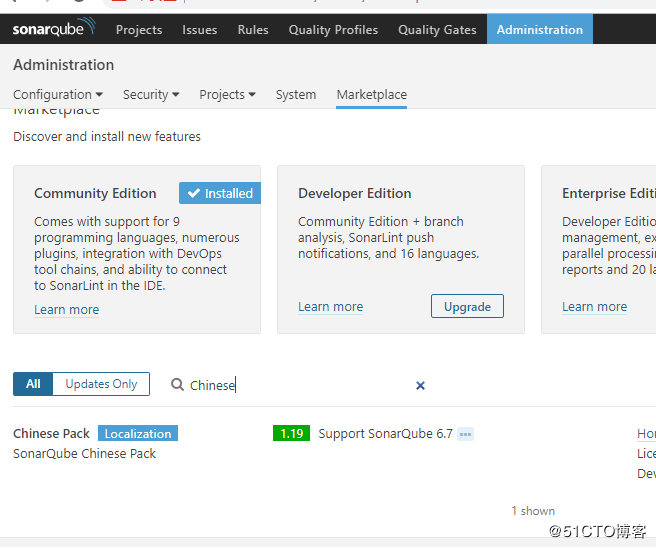Open the Configuration dropdown
The width and height of the screenshot is (656, 548).
[57, 94]
